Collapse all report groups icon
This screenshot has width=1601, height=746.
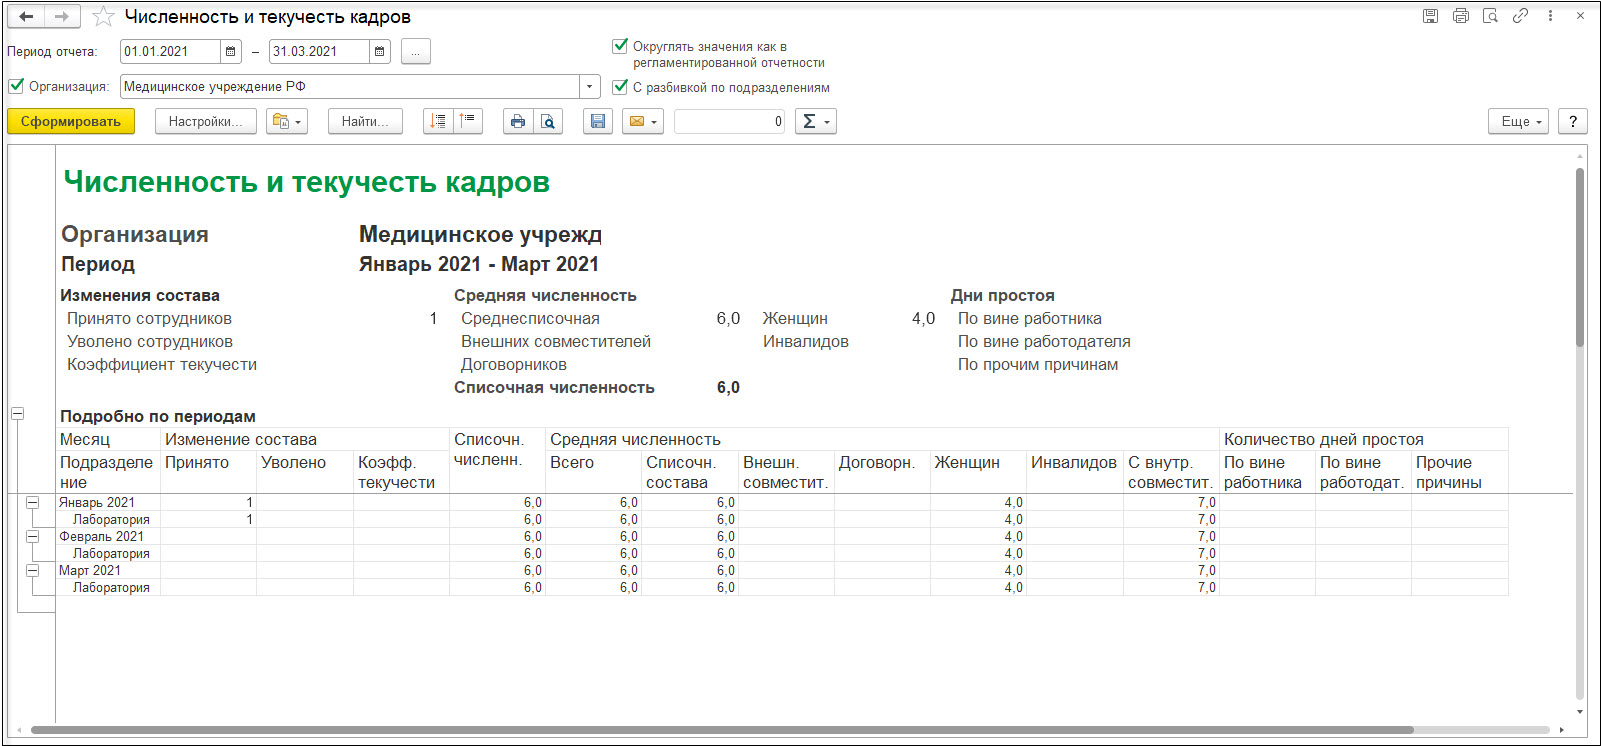438,121
